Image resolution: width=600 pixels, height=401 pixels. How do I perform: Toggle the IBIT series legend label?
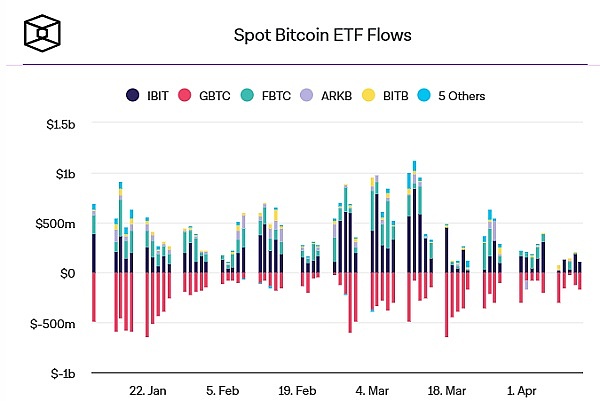pos(155,96)
